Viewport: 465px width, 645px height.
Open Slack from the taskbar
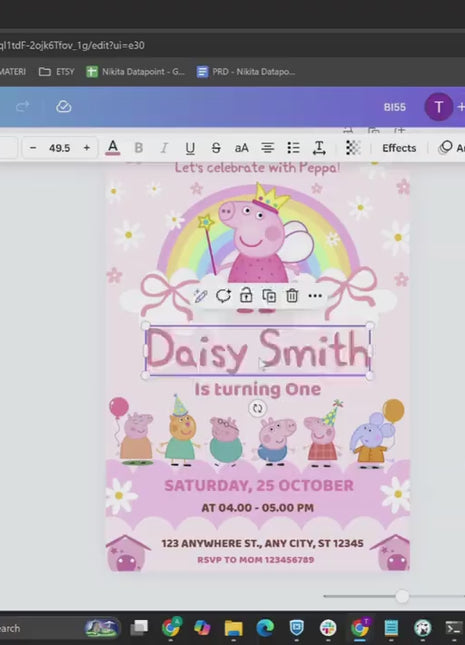pos(328,628)
